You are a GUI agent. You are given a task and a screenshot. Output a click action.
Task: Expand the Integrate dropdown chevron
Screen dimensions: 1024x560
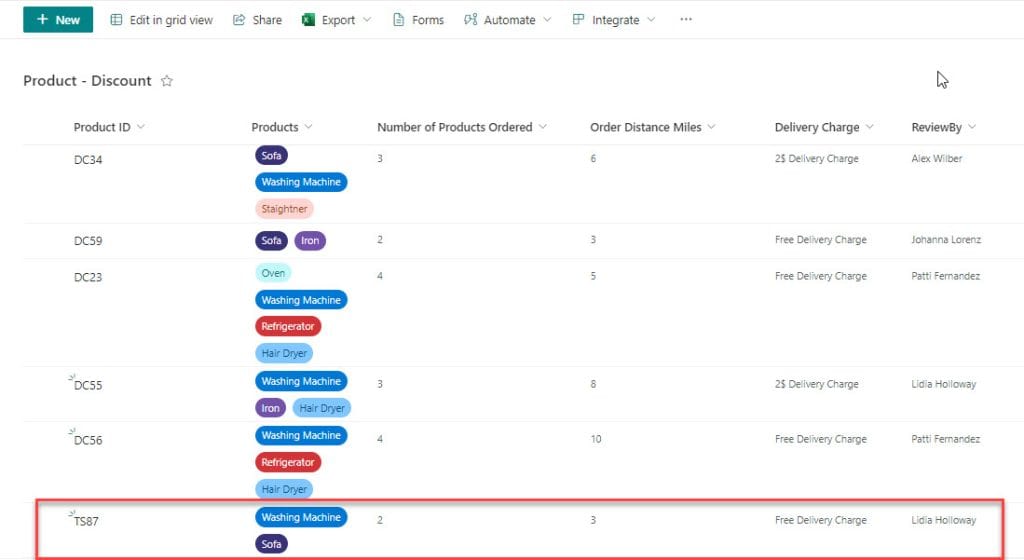tap(651, 20)
